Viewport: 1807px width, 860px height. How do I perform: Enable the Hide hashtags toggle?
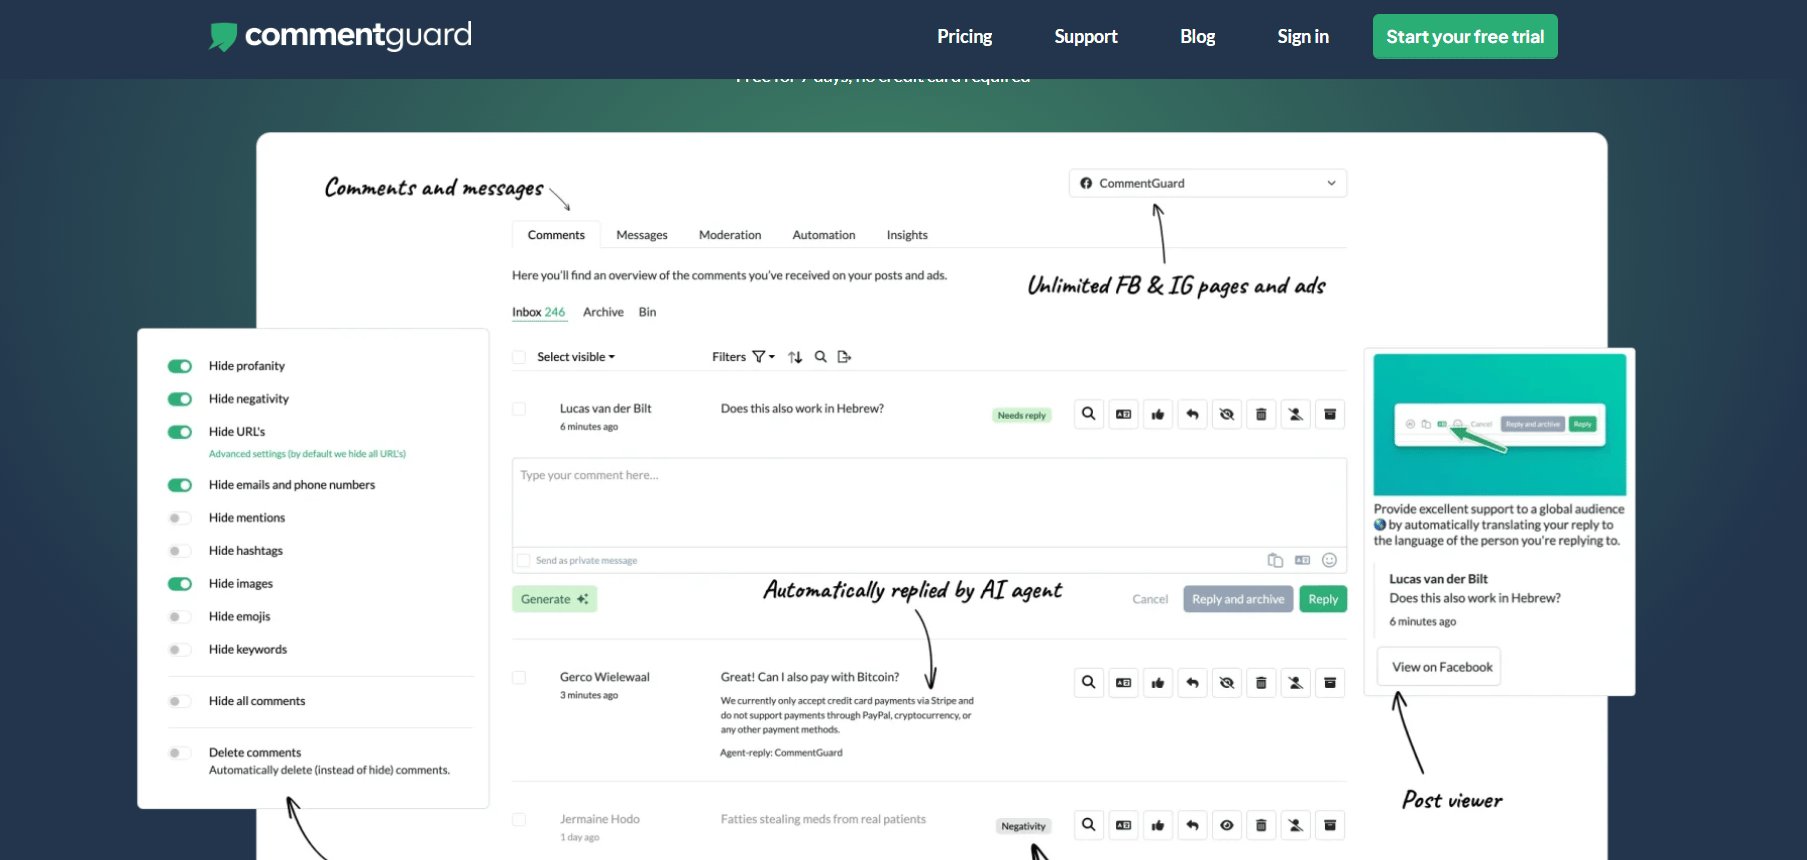pos(180,551)
